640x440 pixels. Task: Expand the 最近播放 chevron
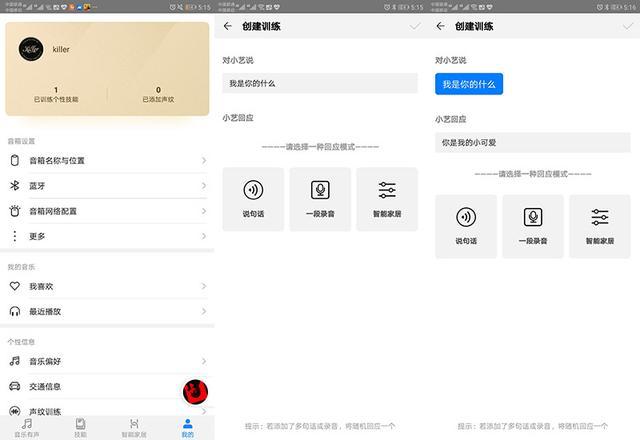[204, 311]
